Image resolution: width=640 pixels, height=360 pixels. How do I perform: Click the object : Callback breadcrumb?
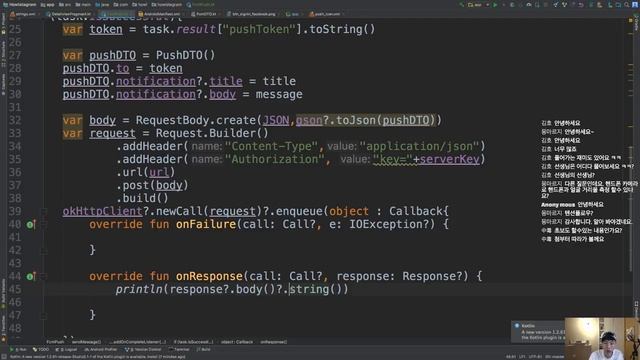(237, 342)
